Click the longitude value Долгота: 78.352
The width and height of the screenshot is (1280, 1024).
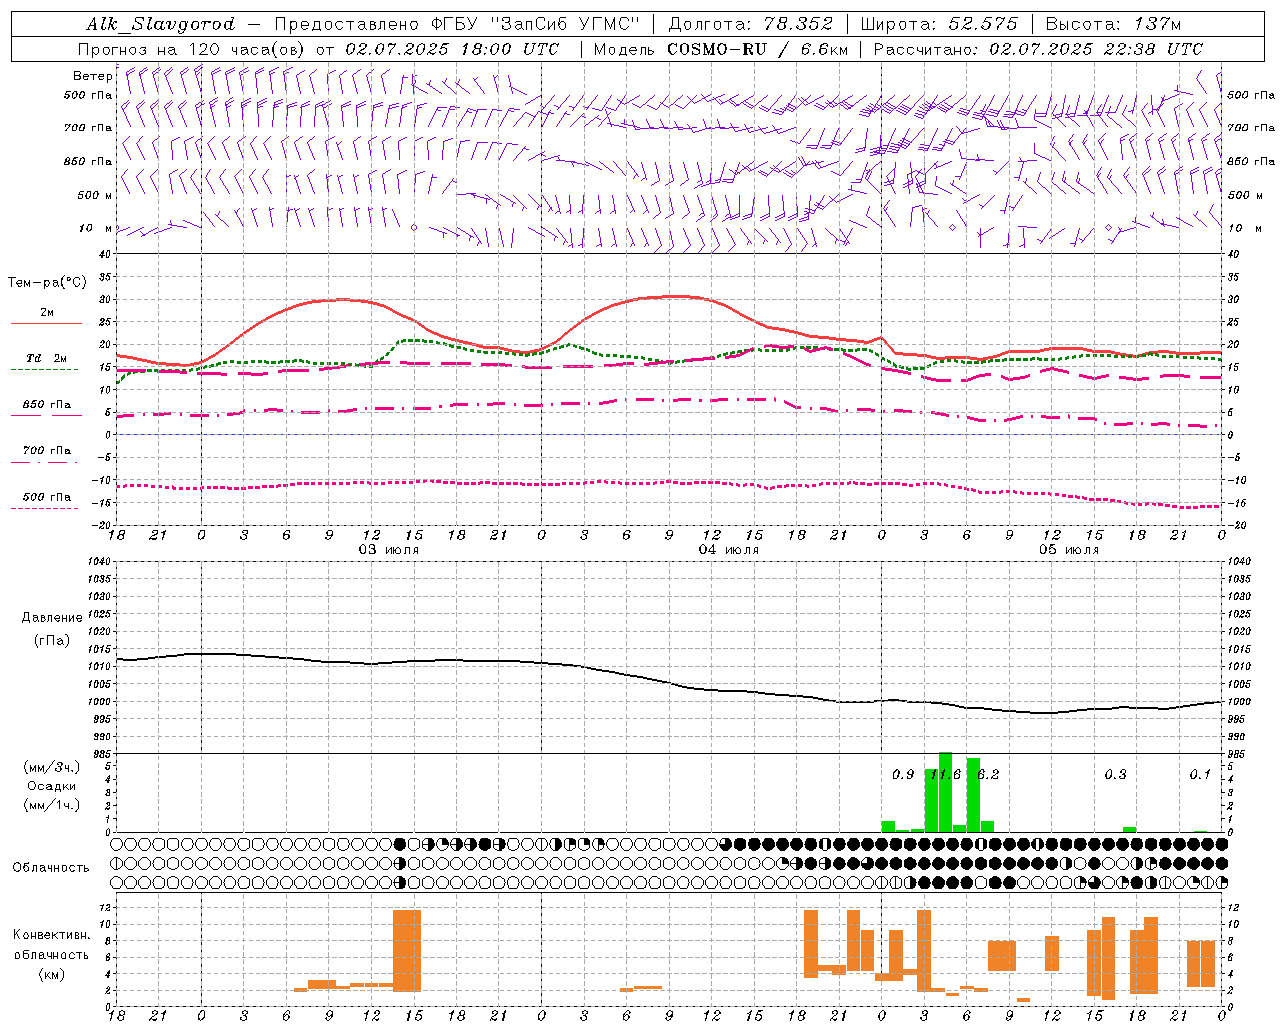tap(750, 24)
